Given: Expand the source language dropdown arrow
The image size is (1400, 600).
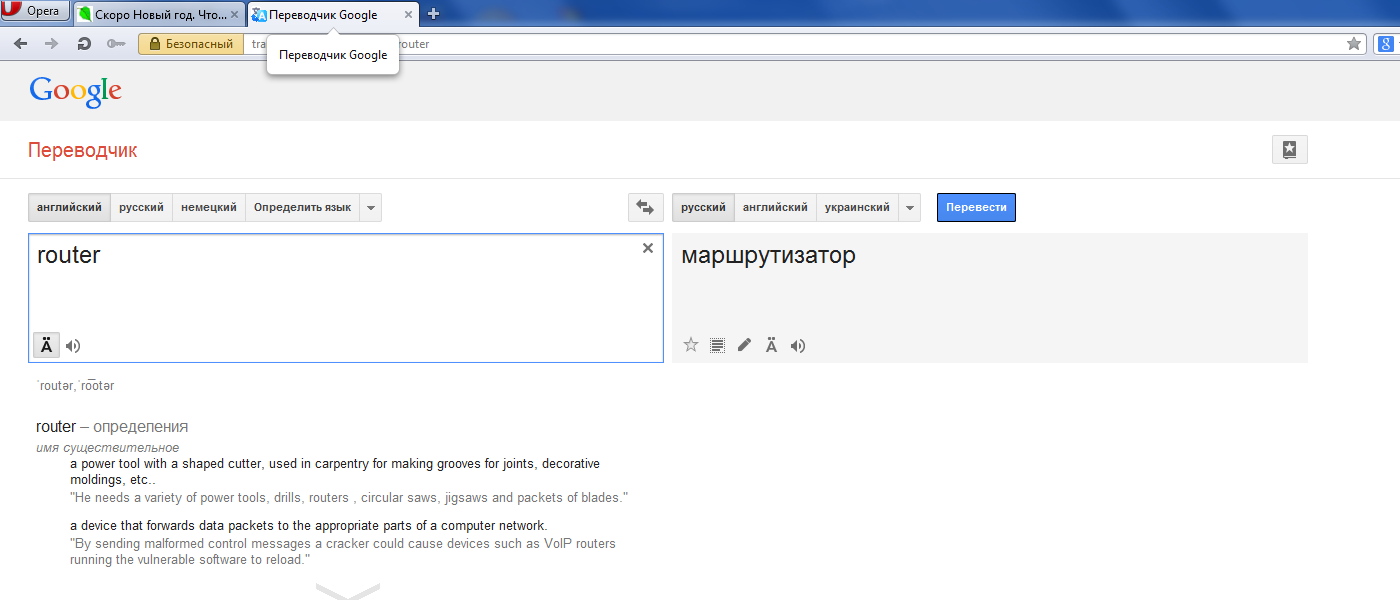Looking at the screenshot, I should coord(371,208).
